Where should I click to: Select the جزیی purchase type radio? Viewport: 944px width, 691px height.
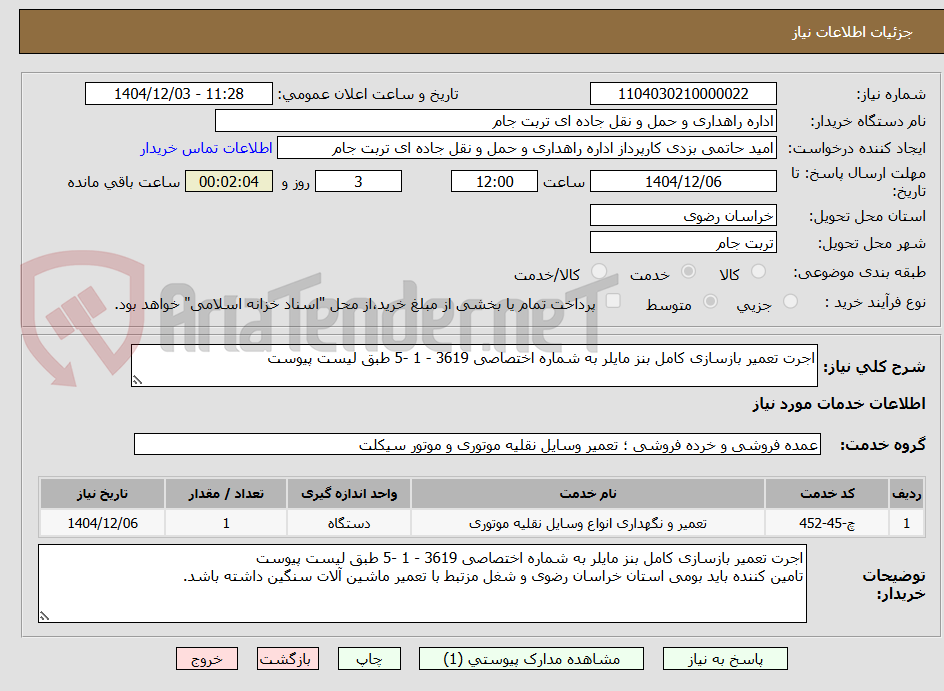pos(790,302)
